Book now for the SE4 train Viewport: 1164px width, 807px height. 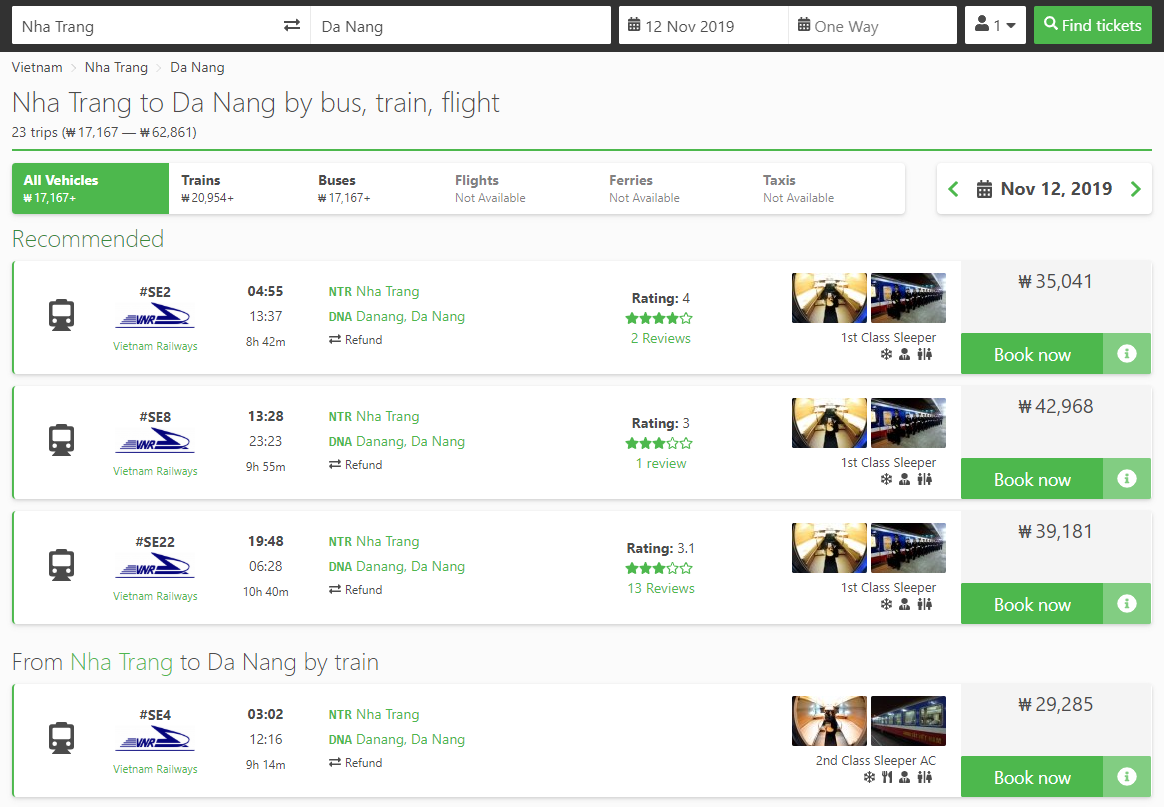coord(1032,777)
